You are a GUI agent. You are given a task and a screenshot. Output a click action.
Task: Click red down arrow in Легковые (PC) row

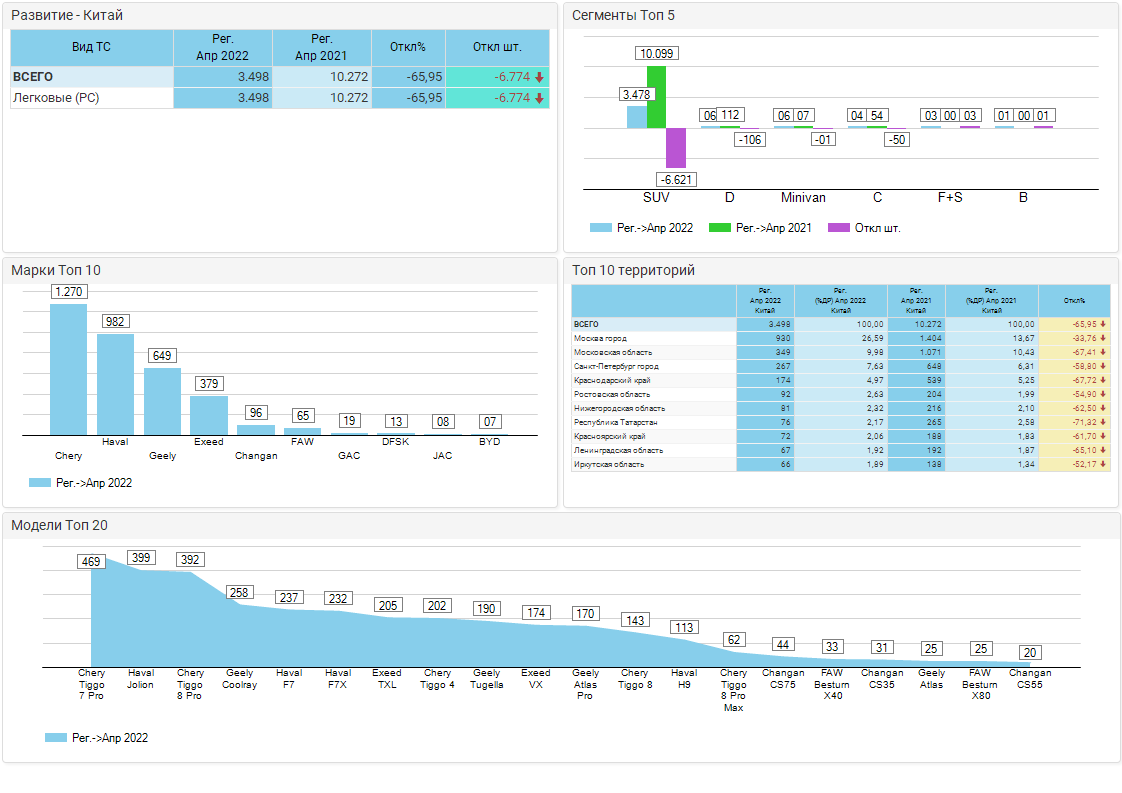(539, 98)
